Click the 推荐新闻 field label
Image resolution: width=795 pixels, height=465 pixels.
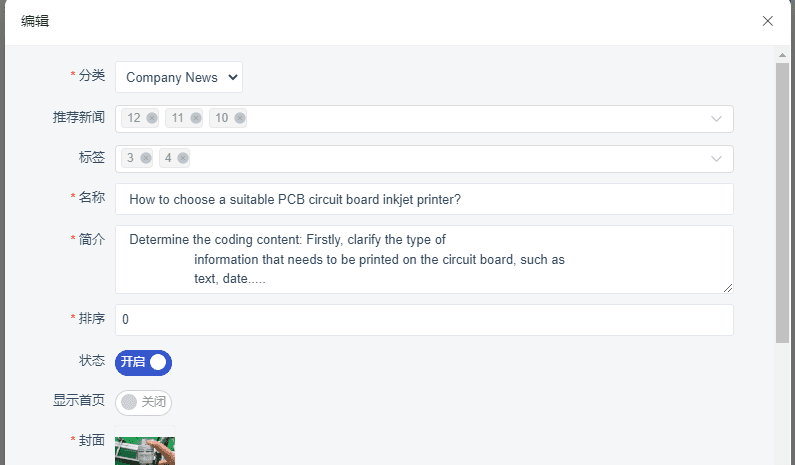click(79, 117)
